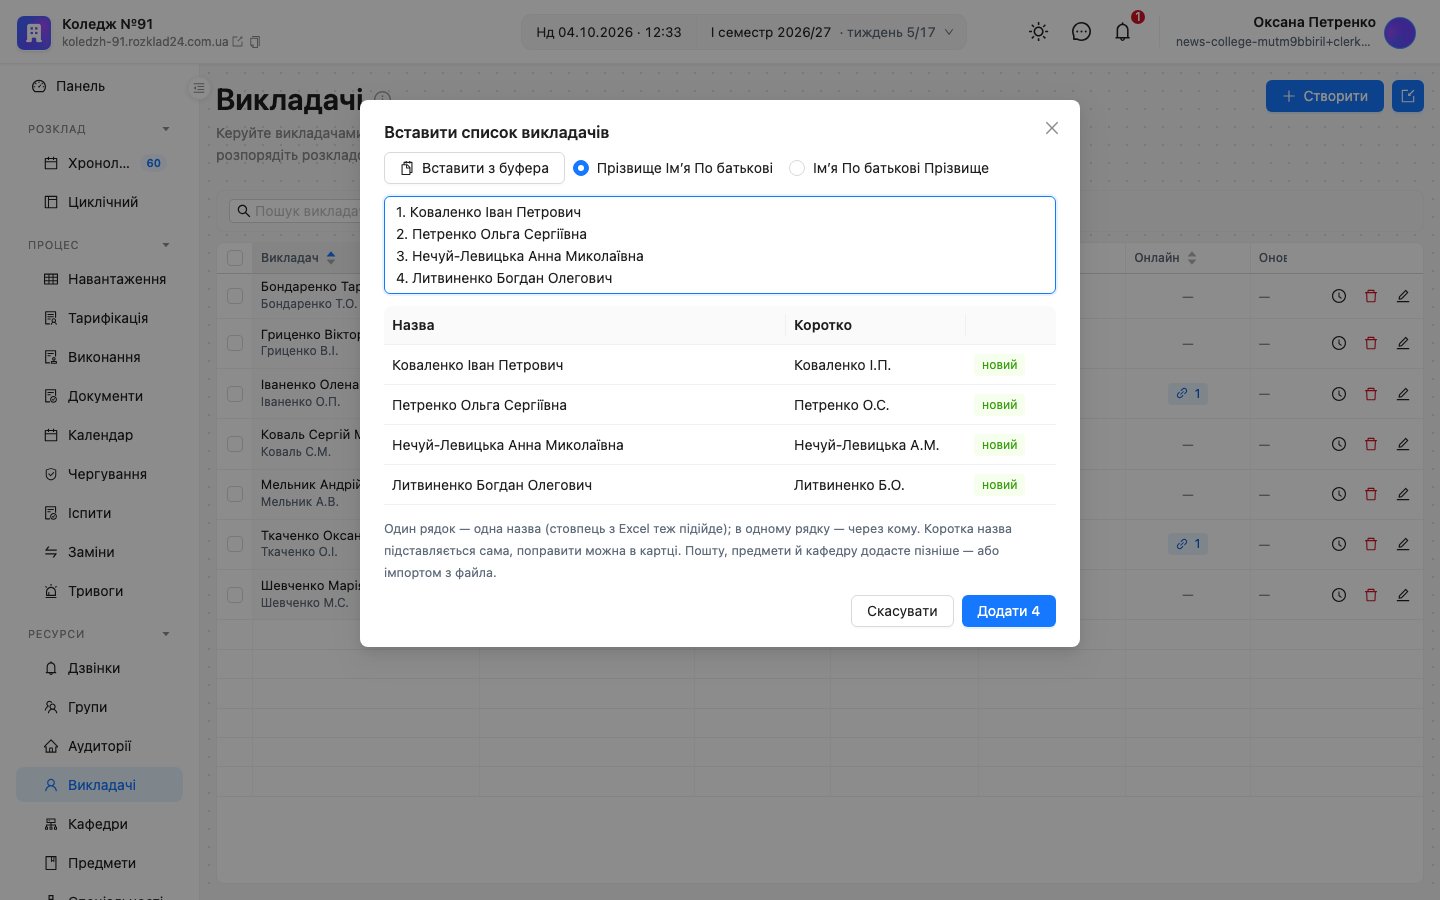This screenshot has width=1440, height=900.
Task: Click the Додати 4 button
Action: tap(1008, 611)
